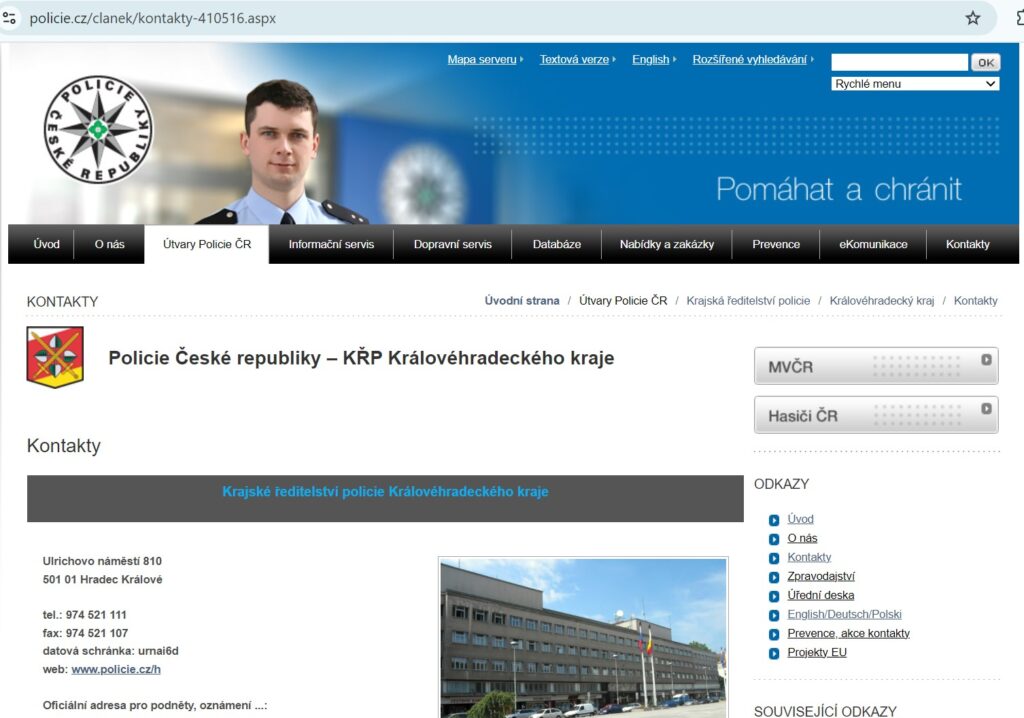Viewport: 1024px width, 718px height.
Task: Click the bullet icon beside Úvod link
Action: (x=774, y=520)
